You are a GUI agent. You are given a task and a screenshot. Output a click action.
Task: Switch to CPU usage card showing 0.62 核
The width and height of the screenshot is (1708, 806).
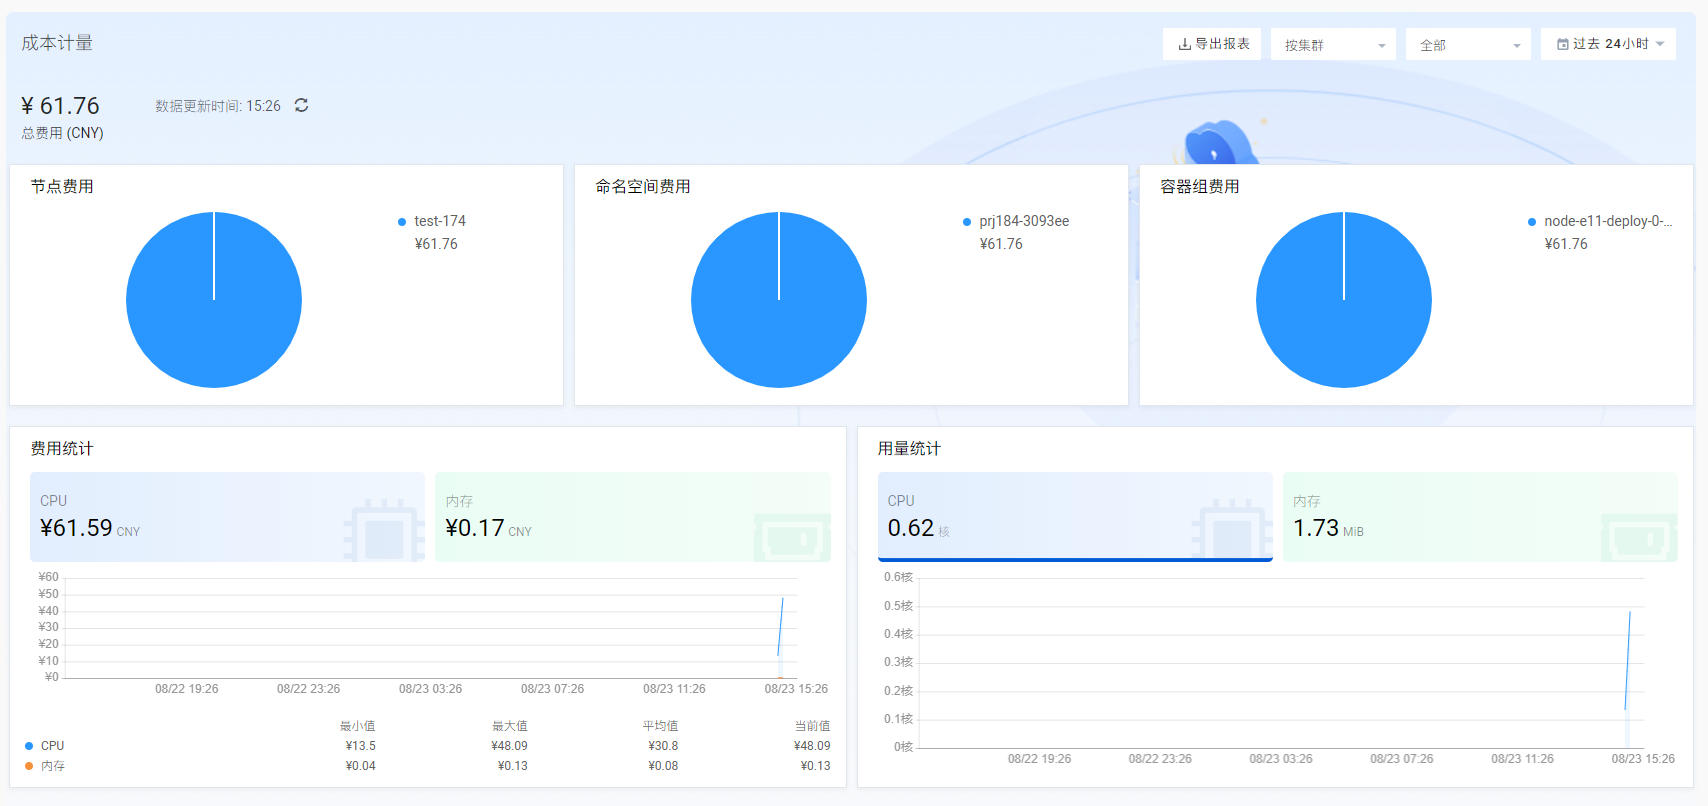[1074, 517]
